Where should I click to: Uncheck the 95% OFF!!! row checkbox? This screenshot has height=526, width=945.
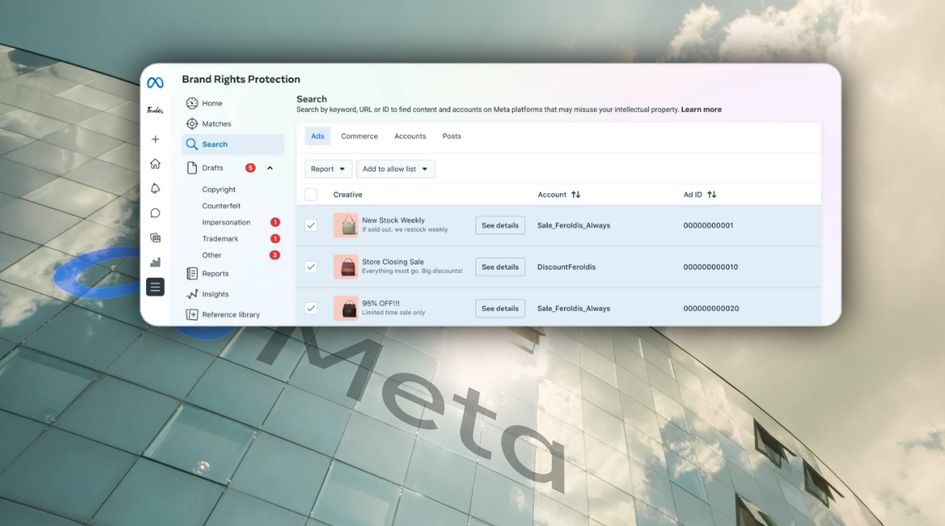pos(311,308)
